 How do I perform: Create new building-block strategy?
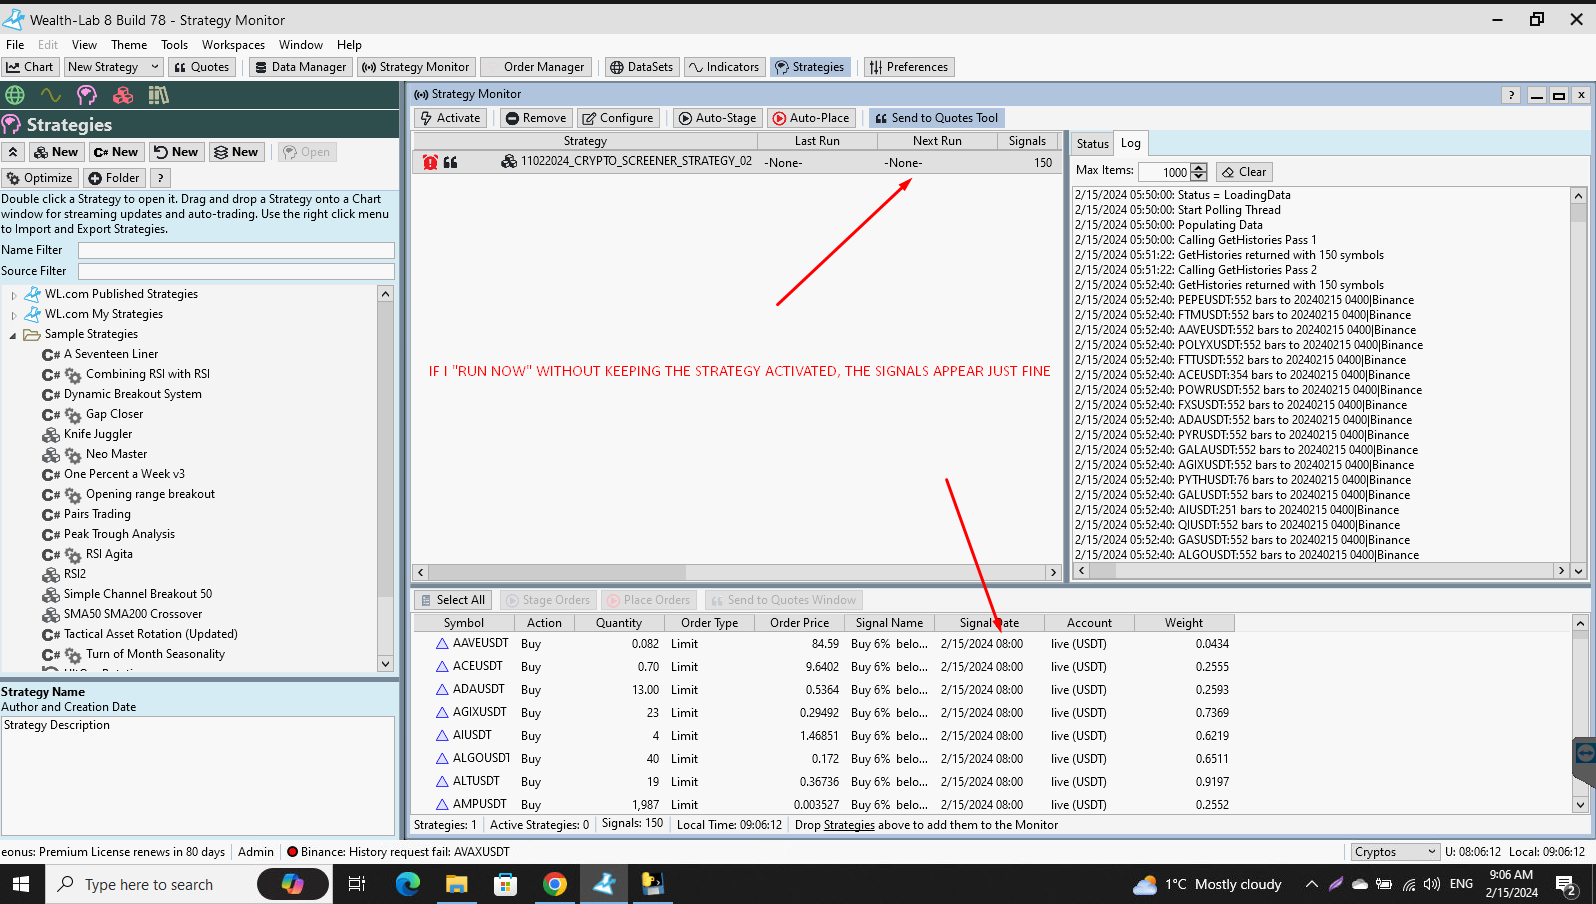point(56,152)
